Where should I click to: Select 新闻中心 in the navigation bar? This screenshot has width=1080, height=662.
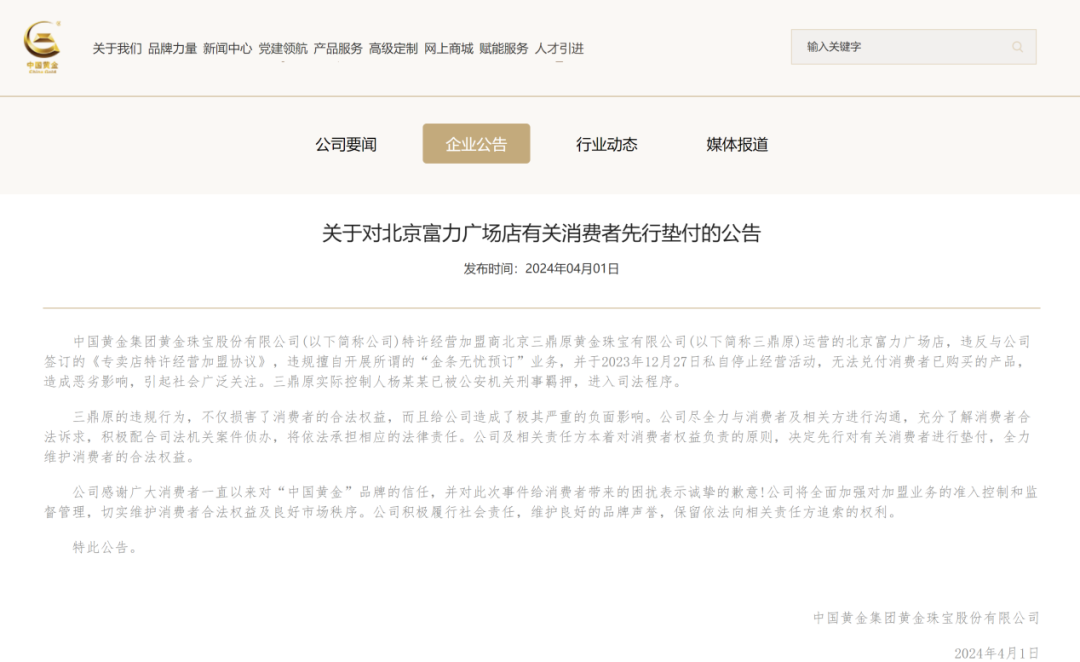click(227, 47)
